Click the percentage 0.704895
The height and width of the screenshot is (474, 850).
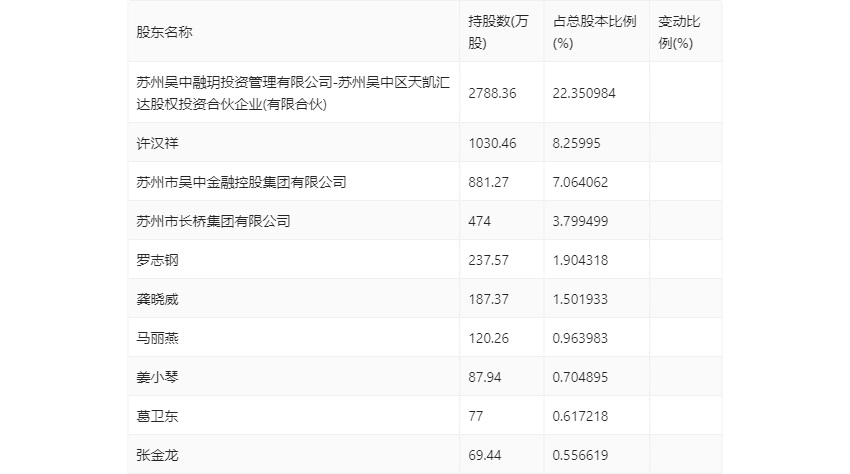pyautogui.click(x=580, y=377)
